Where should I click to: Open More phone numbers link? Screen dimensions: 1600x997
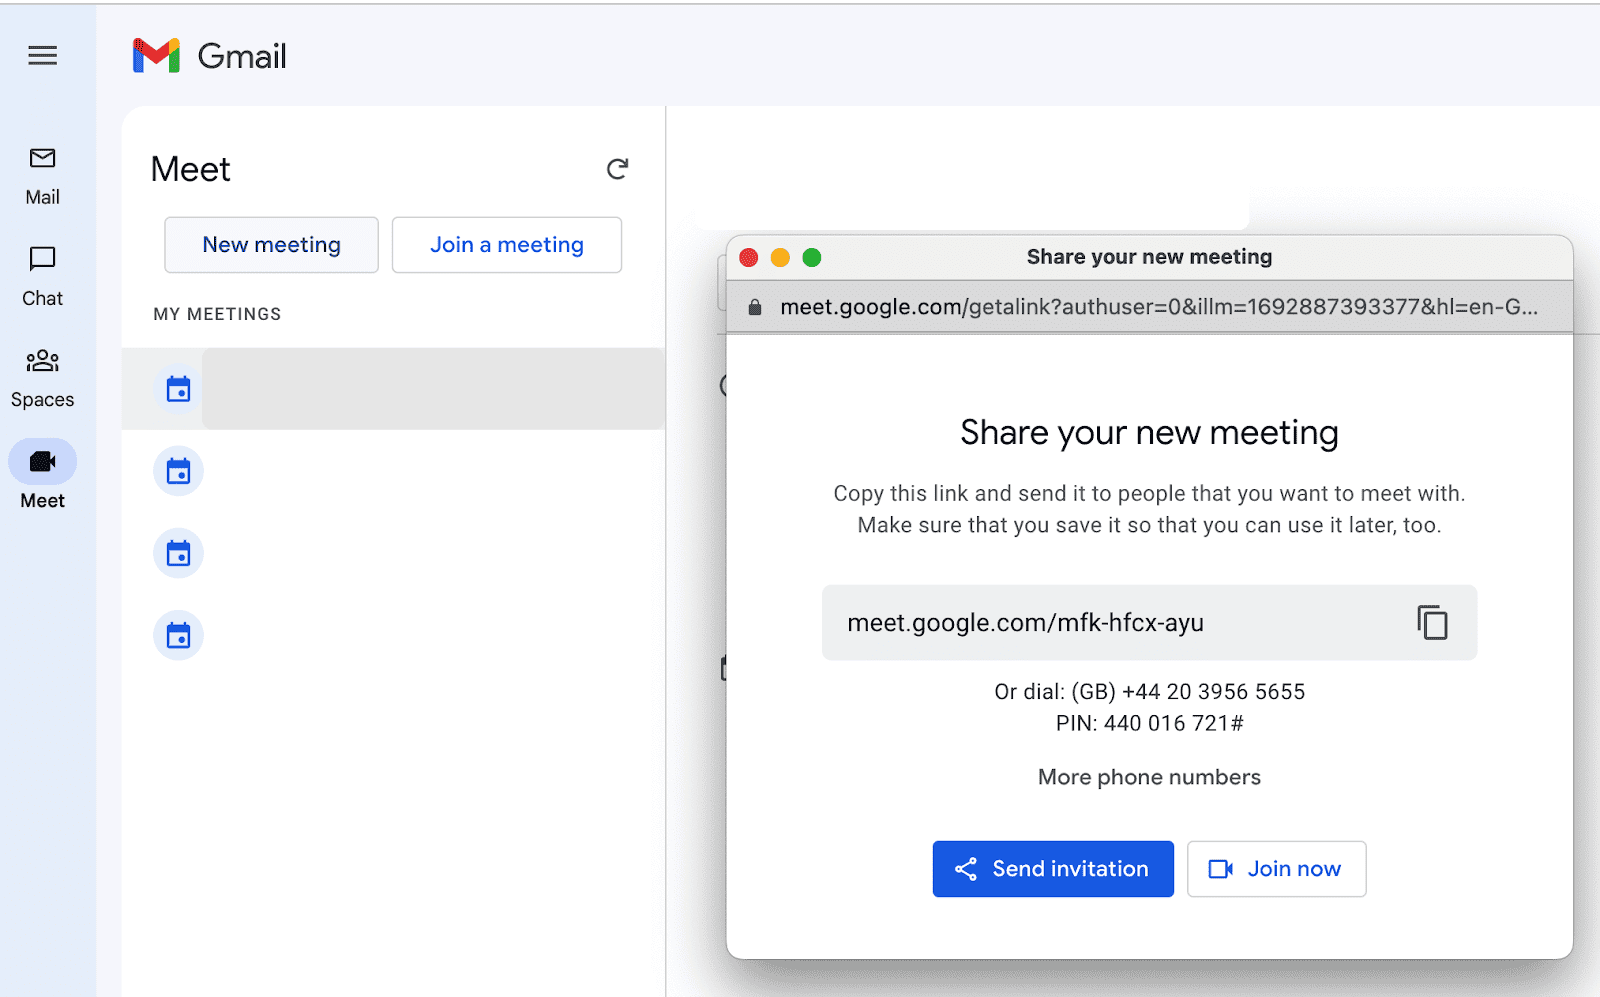tap(1149, 777)
